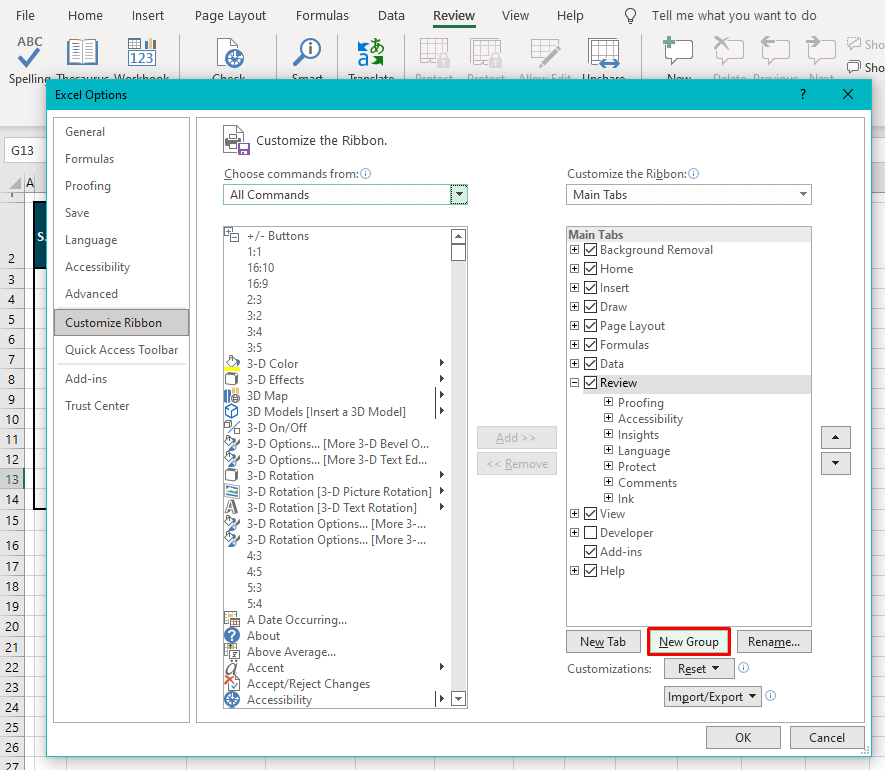Click the New Tab button
The height and width of the screenshot is (770, 885).
(603, 641)
